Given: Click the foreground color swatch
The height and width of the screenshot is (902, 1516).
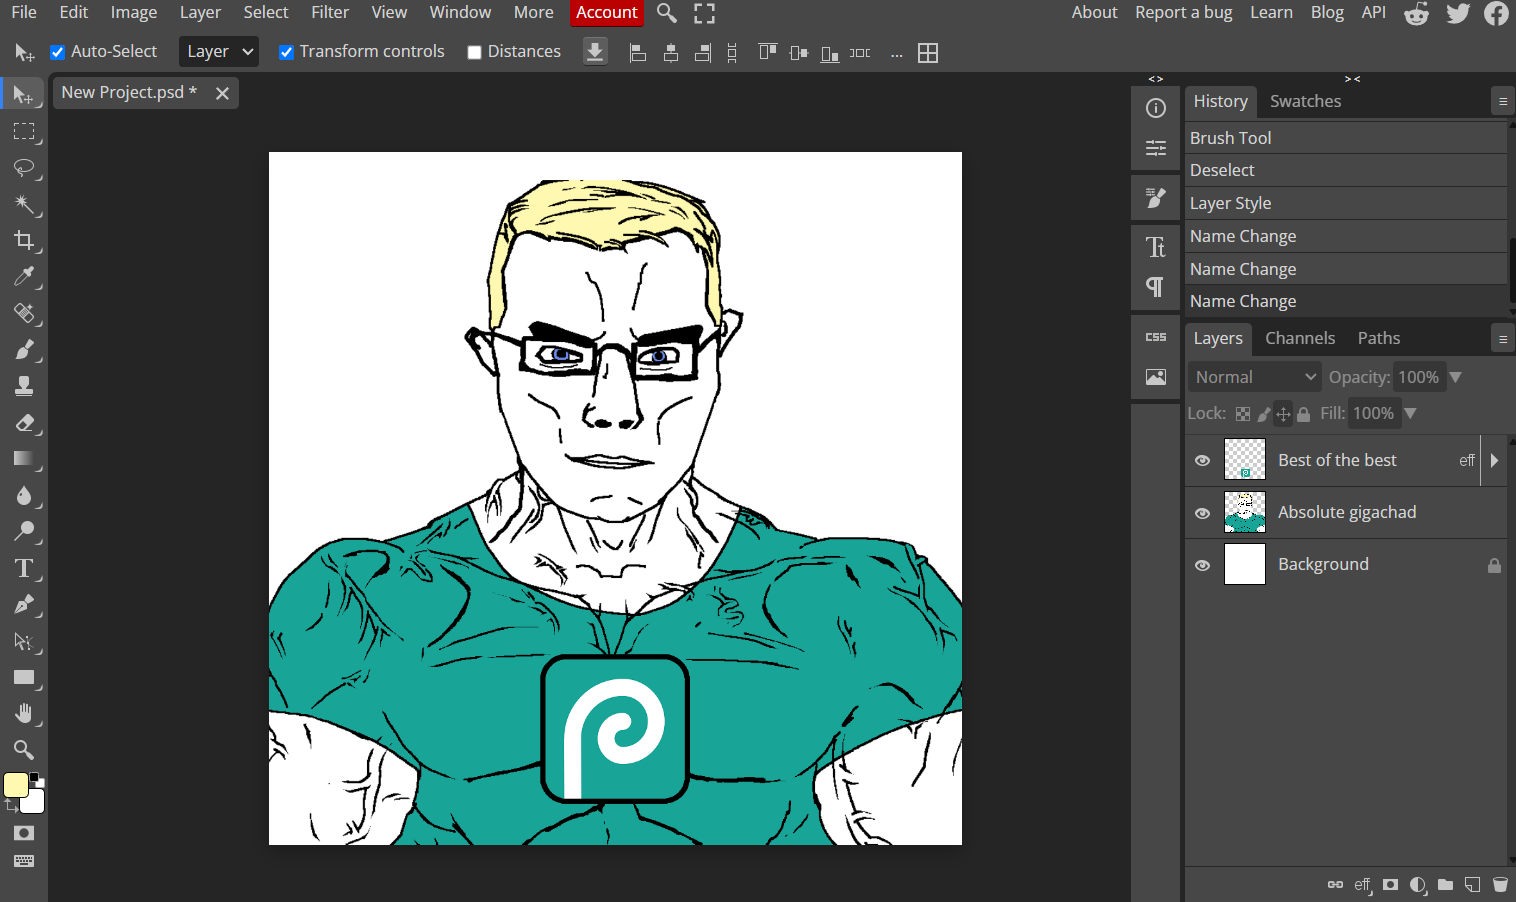Looking at the screenshot, I should (x=16, y=785).
